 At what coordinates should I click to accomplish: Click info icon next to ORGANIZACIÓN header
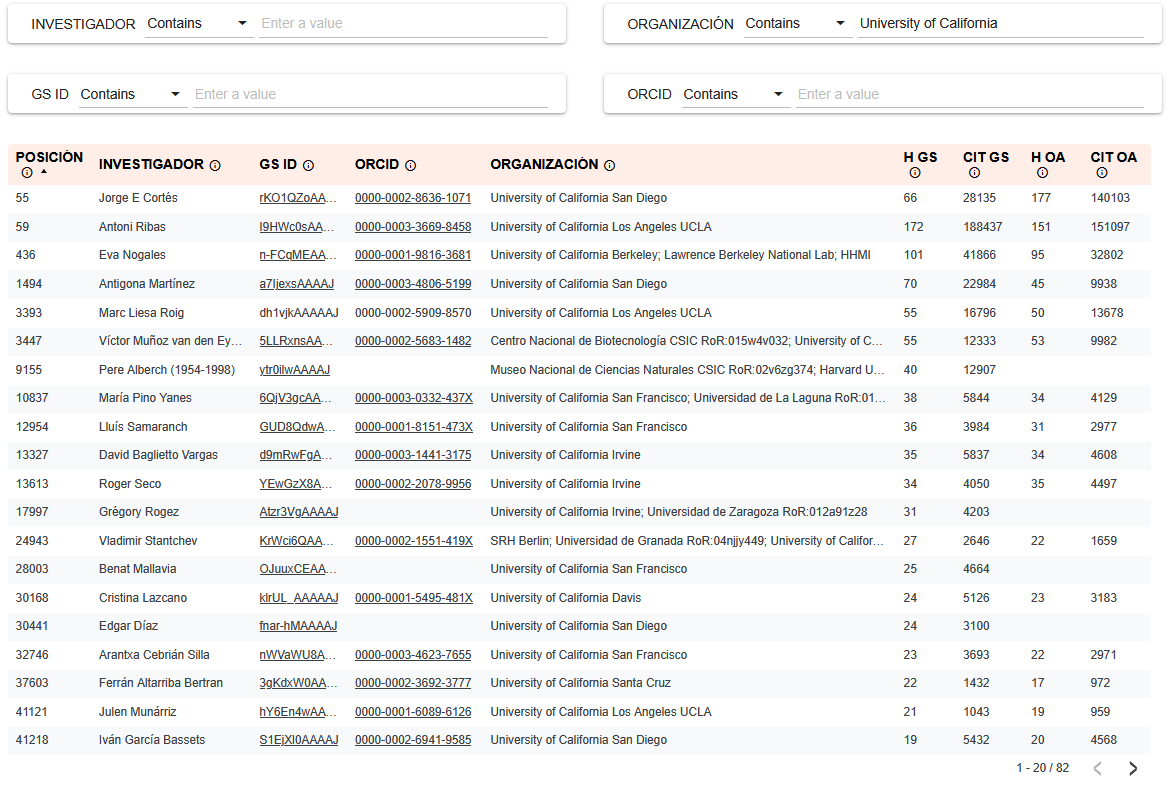coord(609,165)
